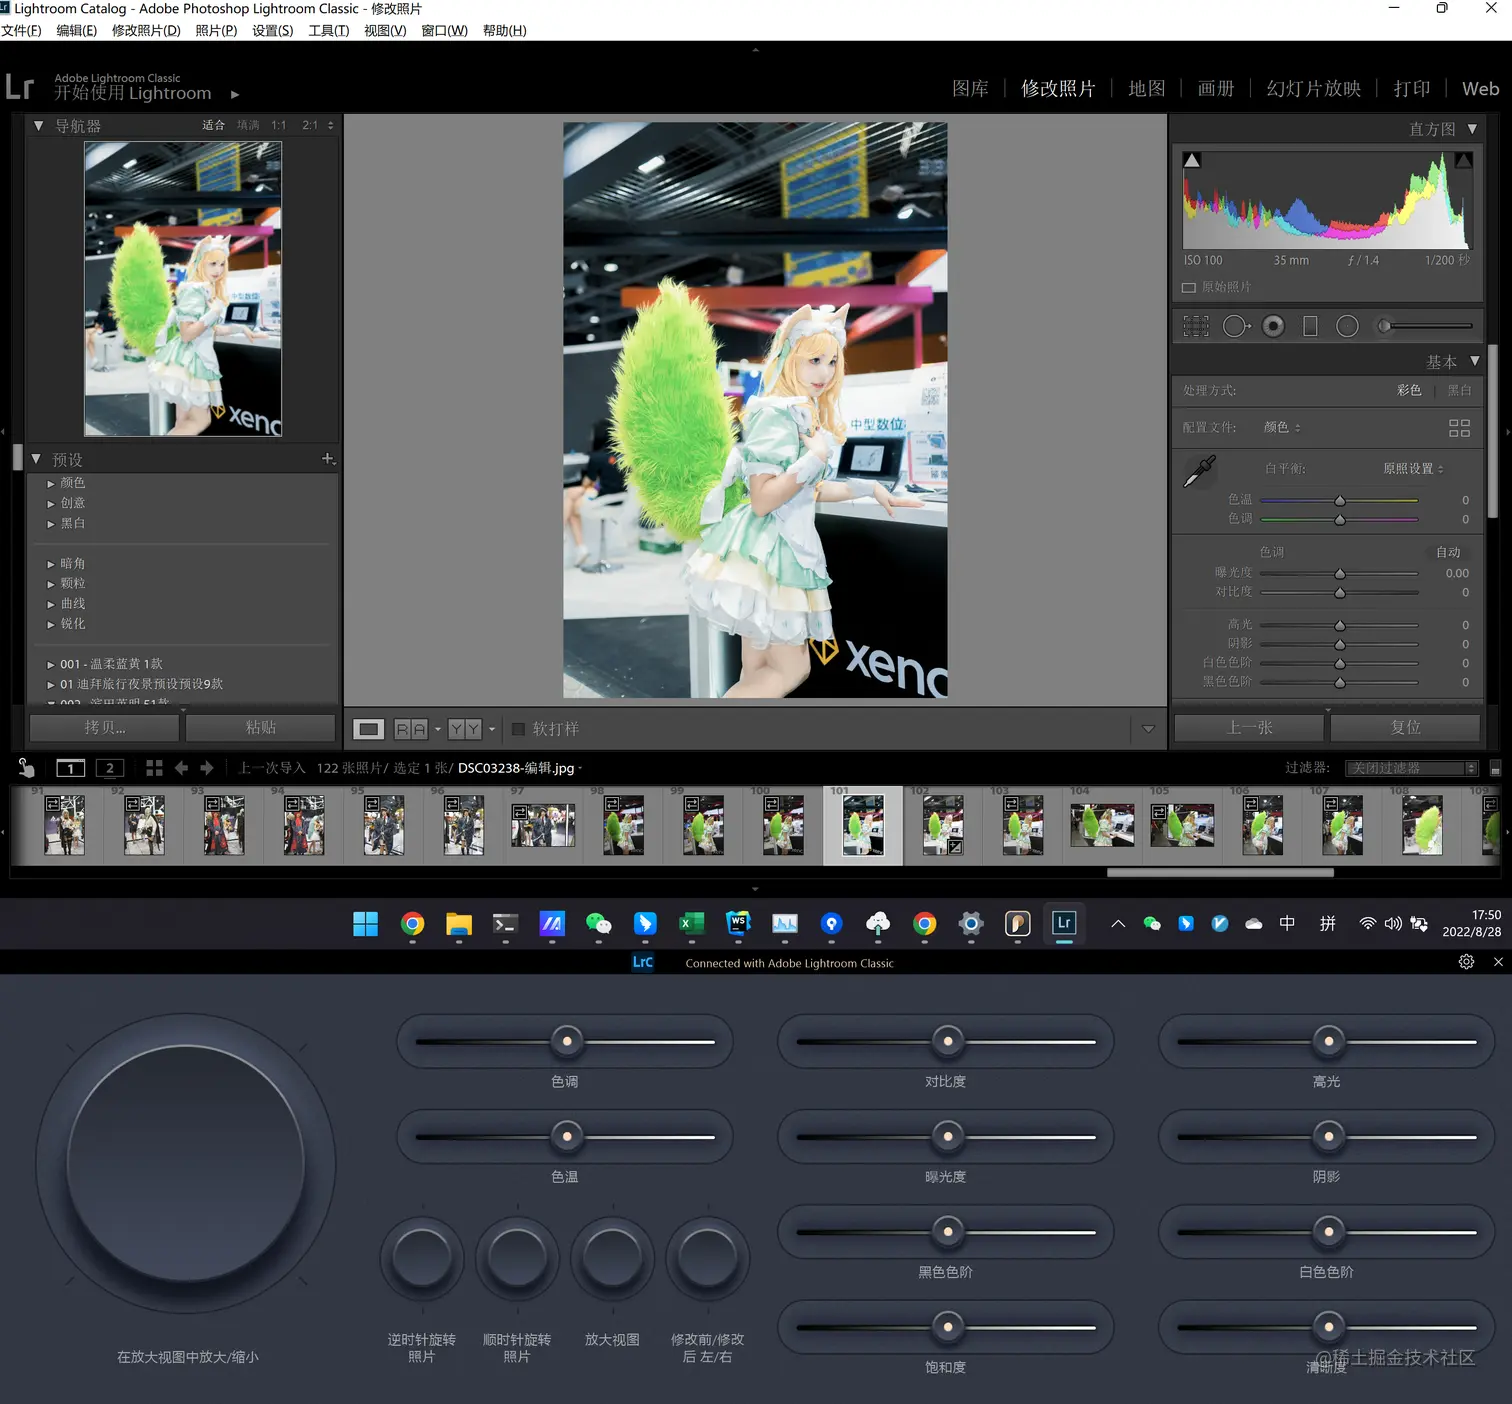The image size is (1512, 1404).
Task: Pick the White Balance eyedropper
Action: tap(1199, 471)
